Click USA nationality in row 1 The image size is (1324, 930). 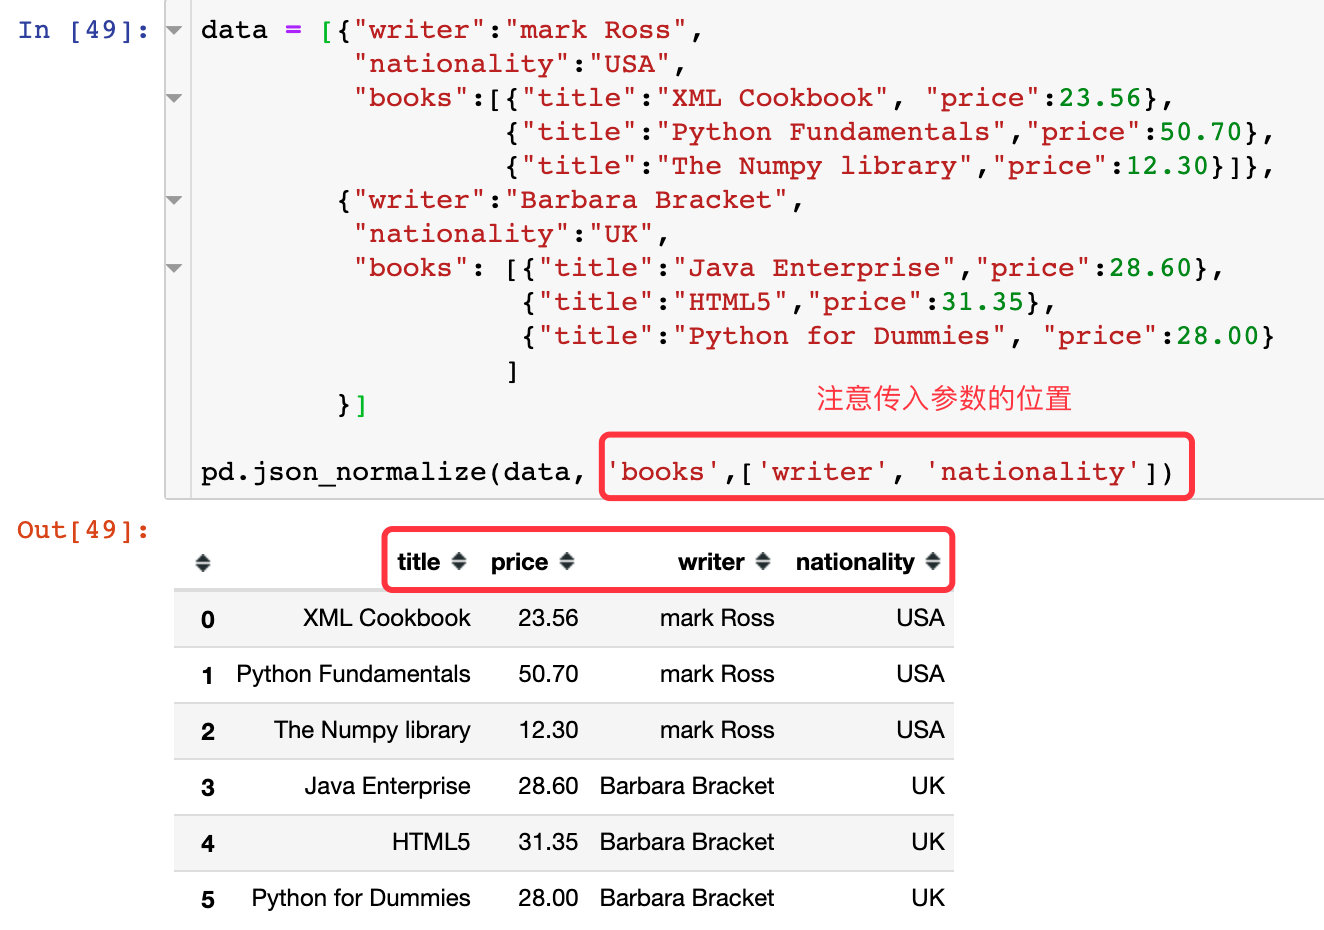[x=920, y=674]
